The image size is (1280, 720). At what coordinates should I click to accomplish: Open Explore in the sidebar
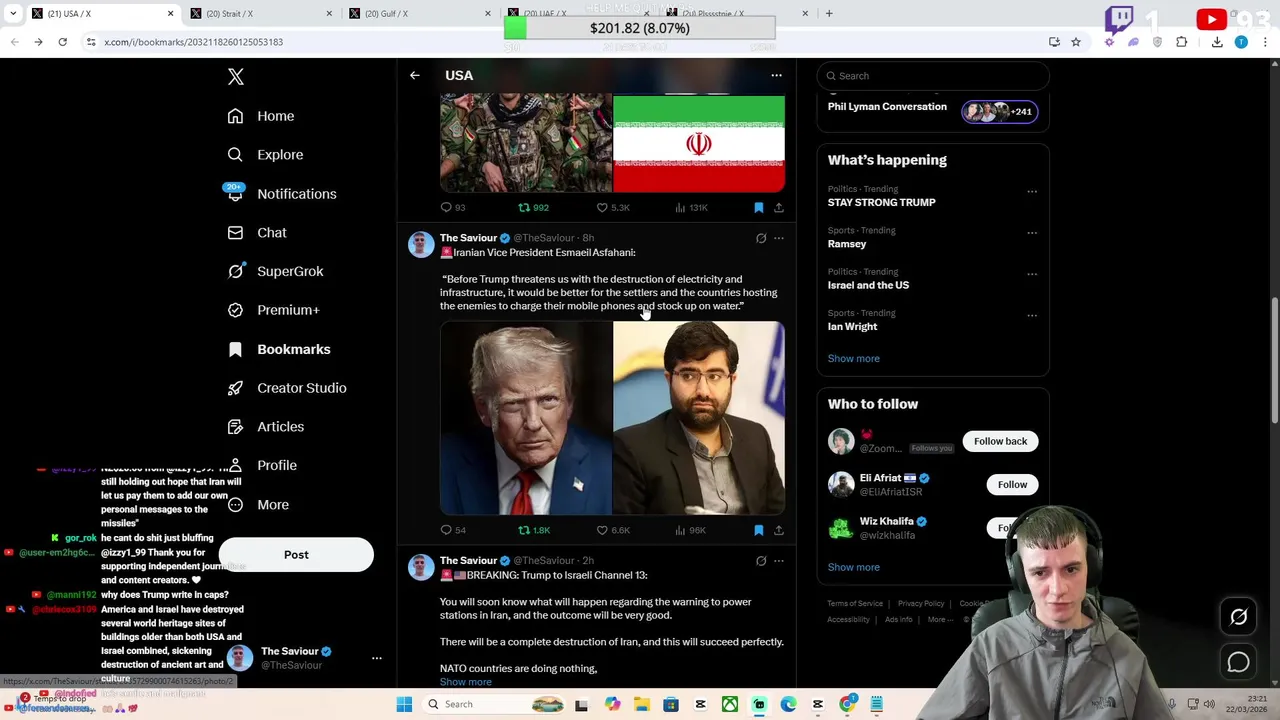264,155
